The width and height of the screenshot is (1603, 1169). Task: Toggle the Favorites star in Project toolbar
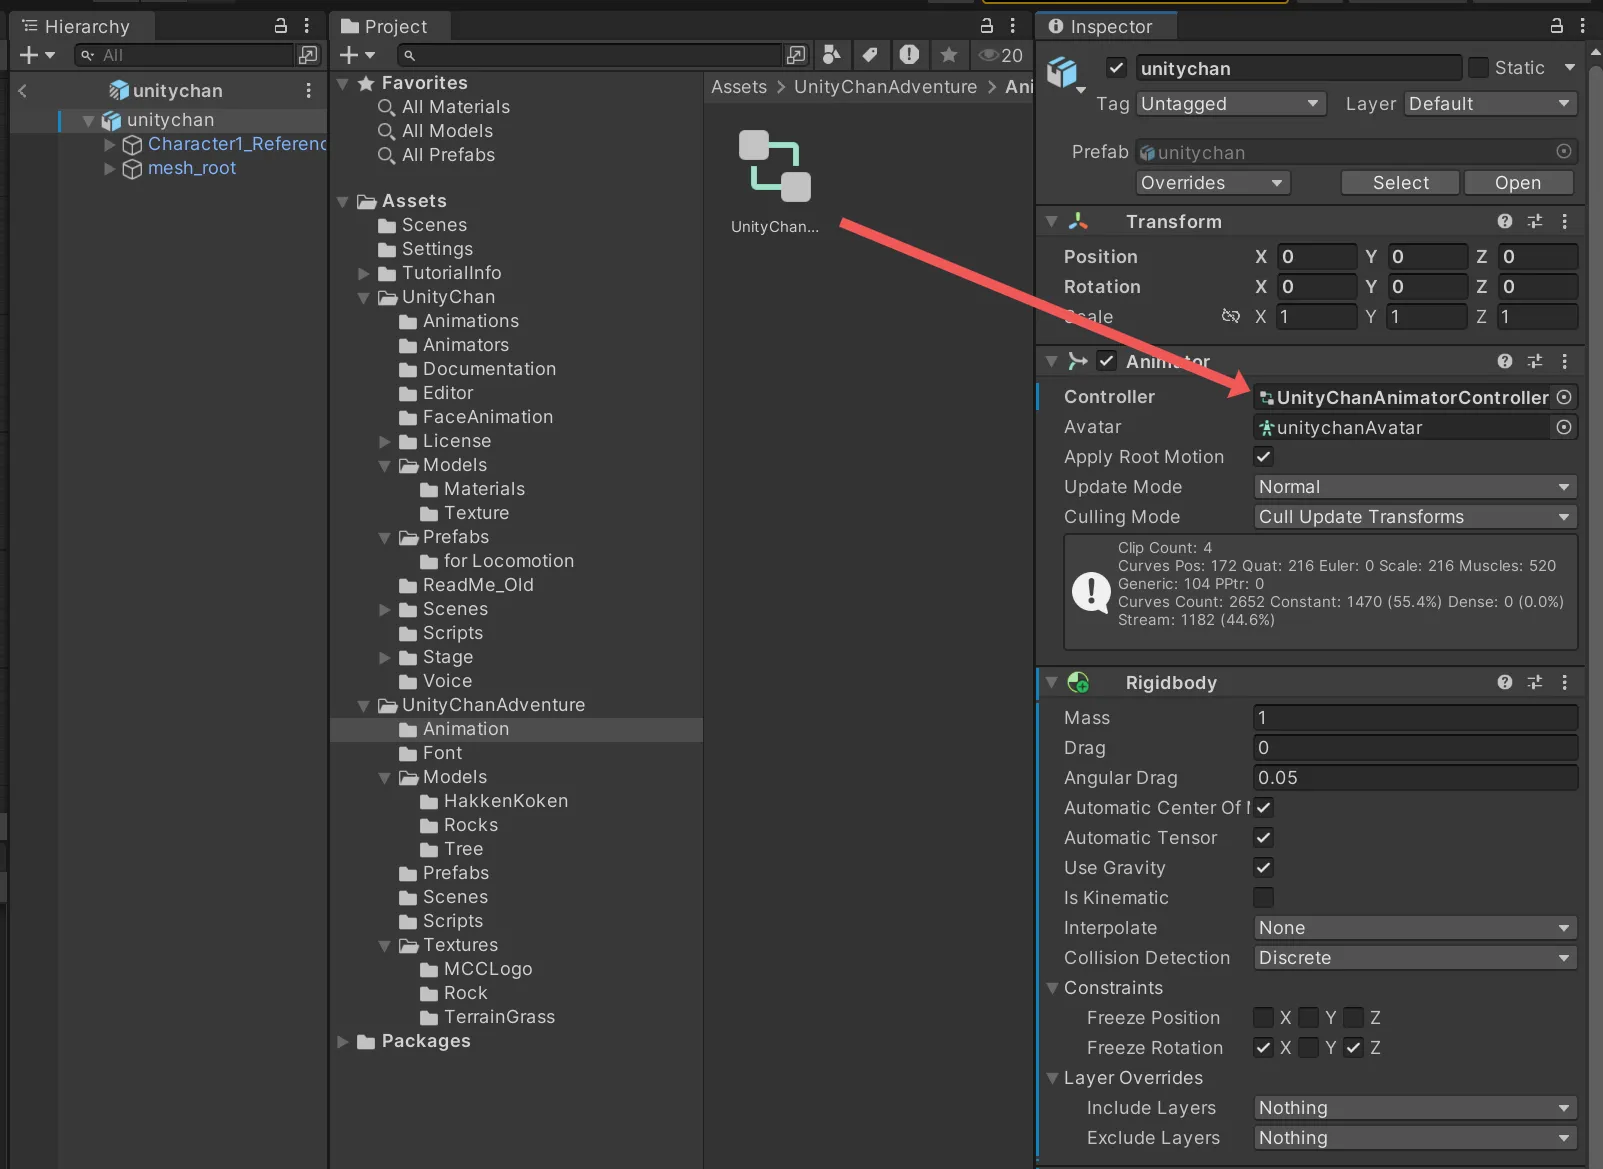[949, 55]
